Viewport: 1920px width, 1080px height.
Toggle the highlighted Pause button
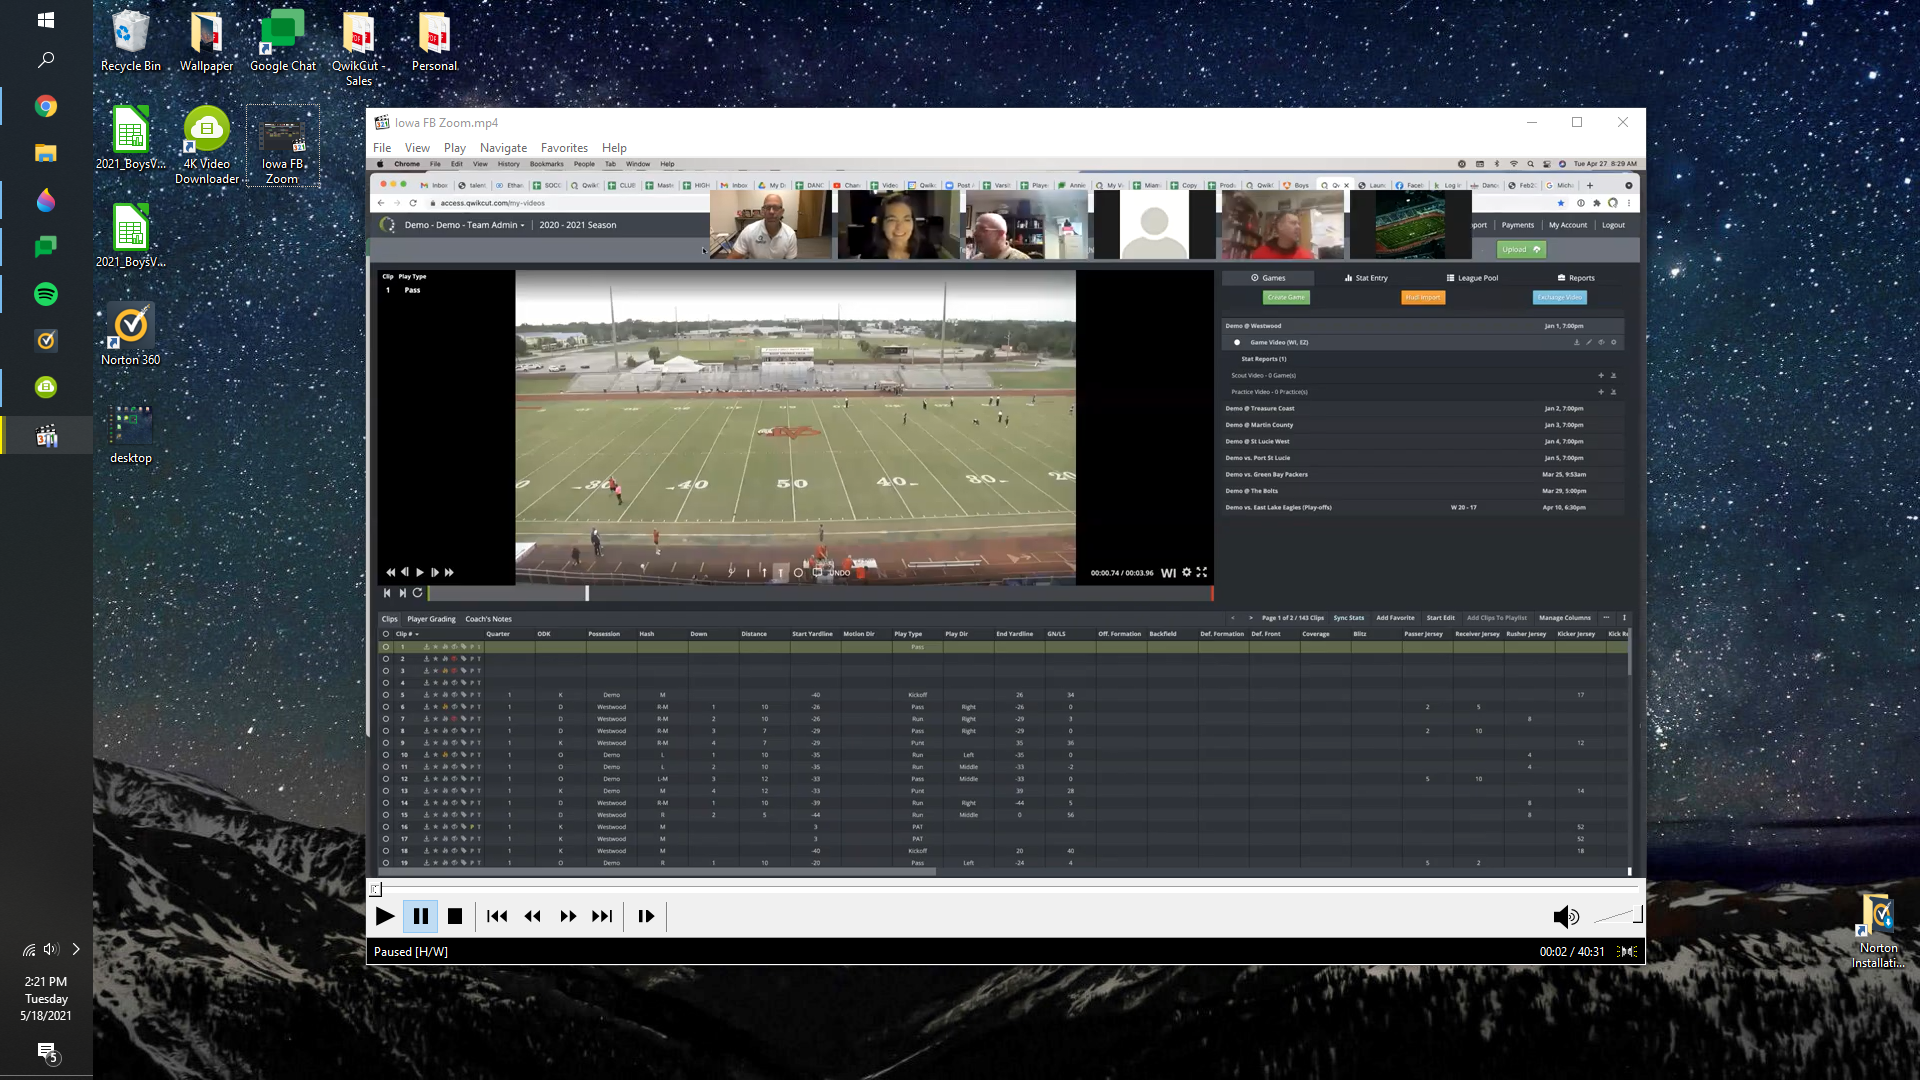pyautogui.click(x=421, y=916)
